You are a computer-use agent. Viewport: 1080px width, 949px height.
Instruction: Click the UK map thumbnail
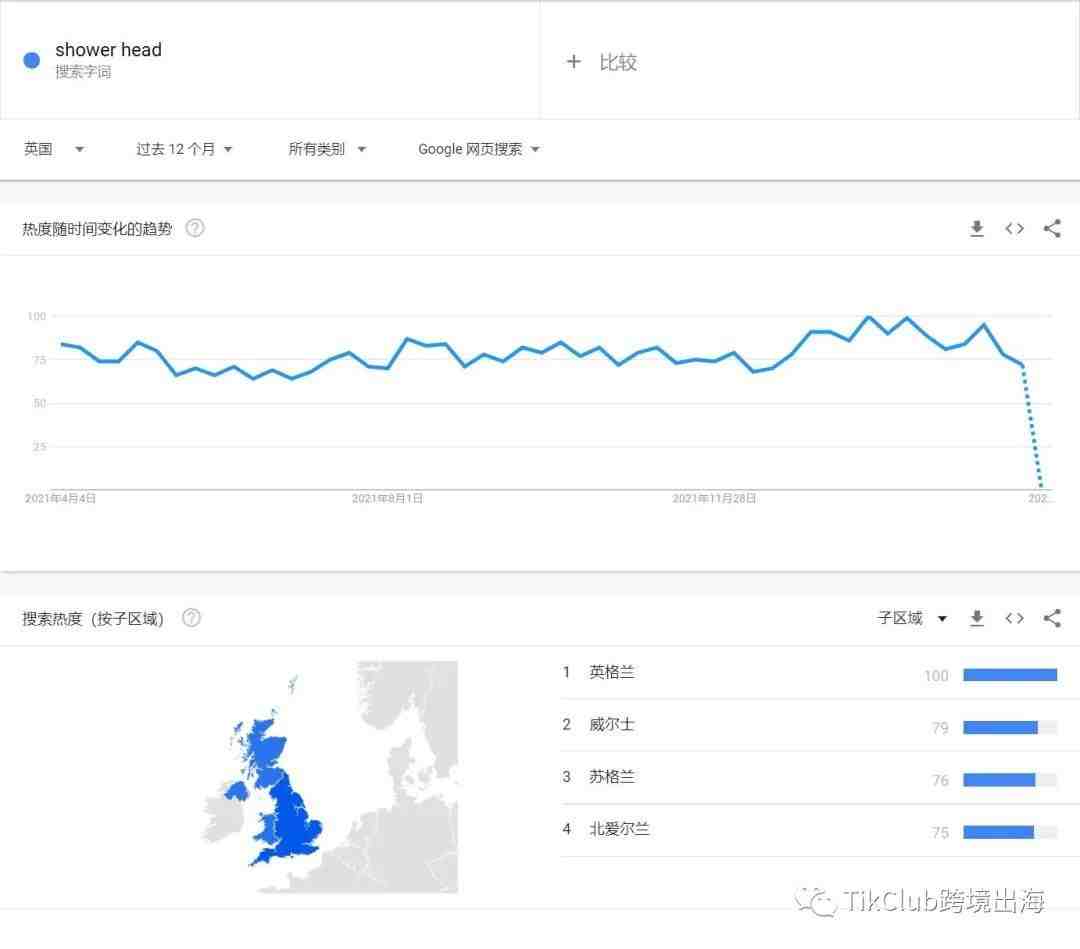(331, 776)
